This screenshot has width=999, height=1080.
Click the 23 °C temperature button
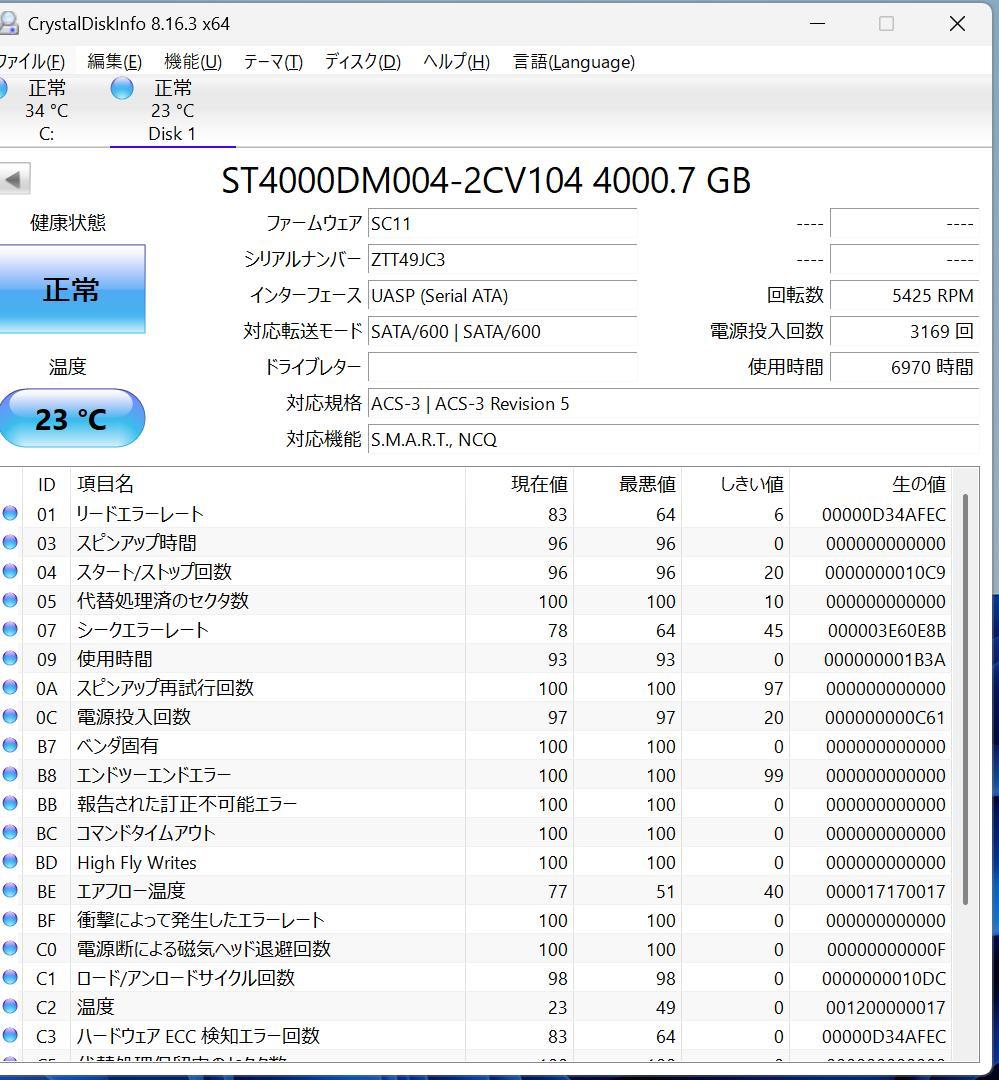(72, 418)
